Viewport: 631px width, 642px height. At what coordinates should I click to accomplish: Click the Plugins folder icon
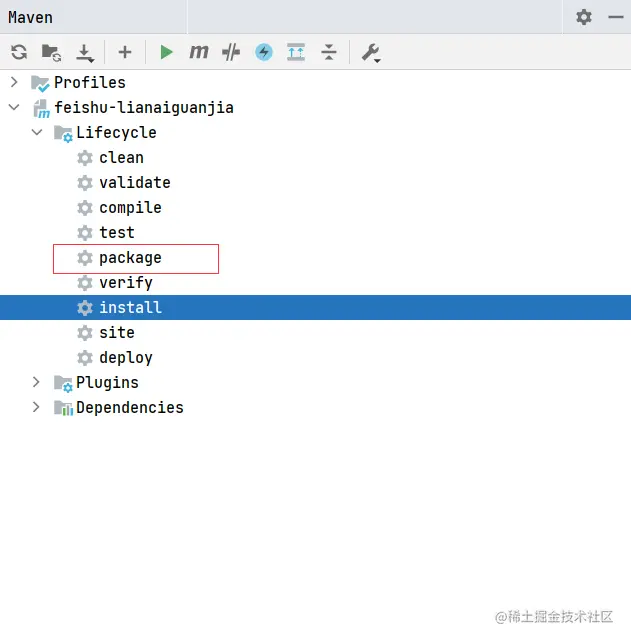click(63, 384)
